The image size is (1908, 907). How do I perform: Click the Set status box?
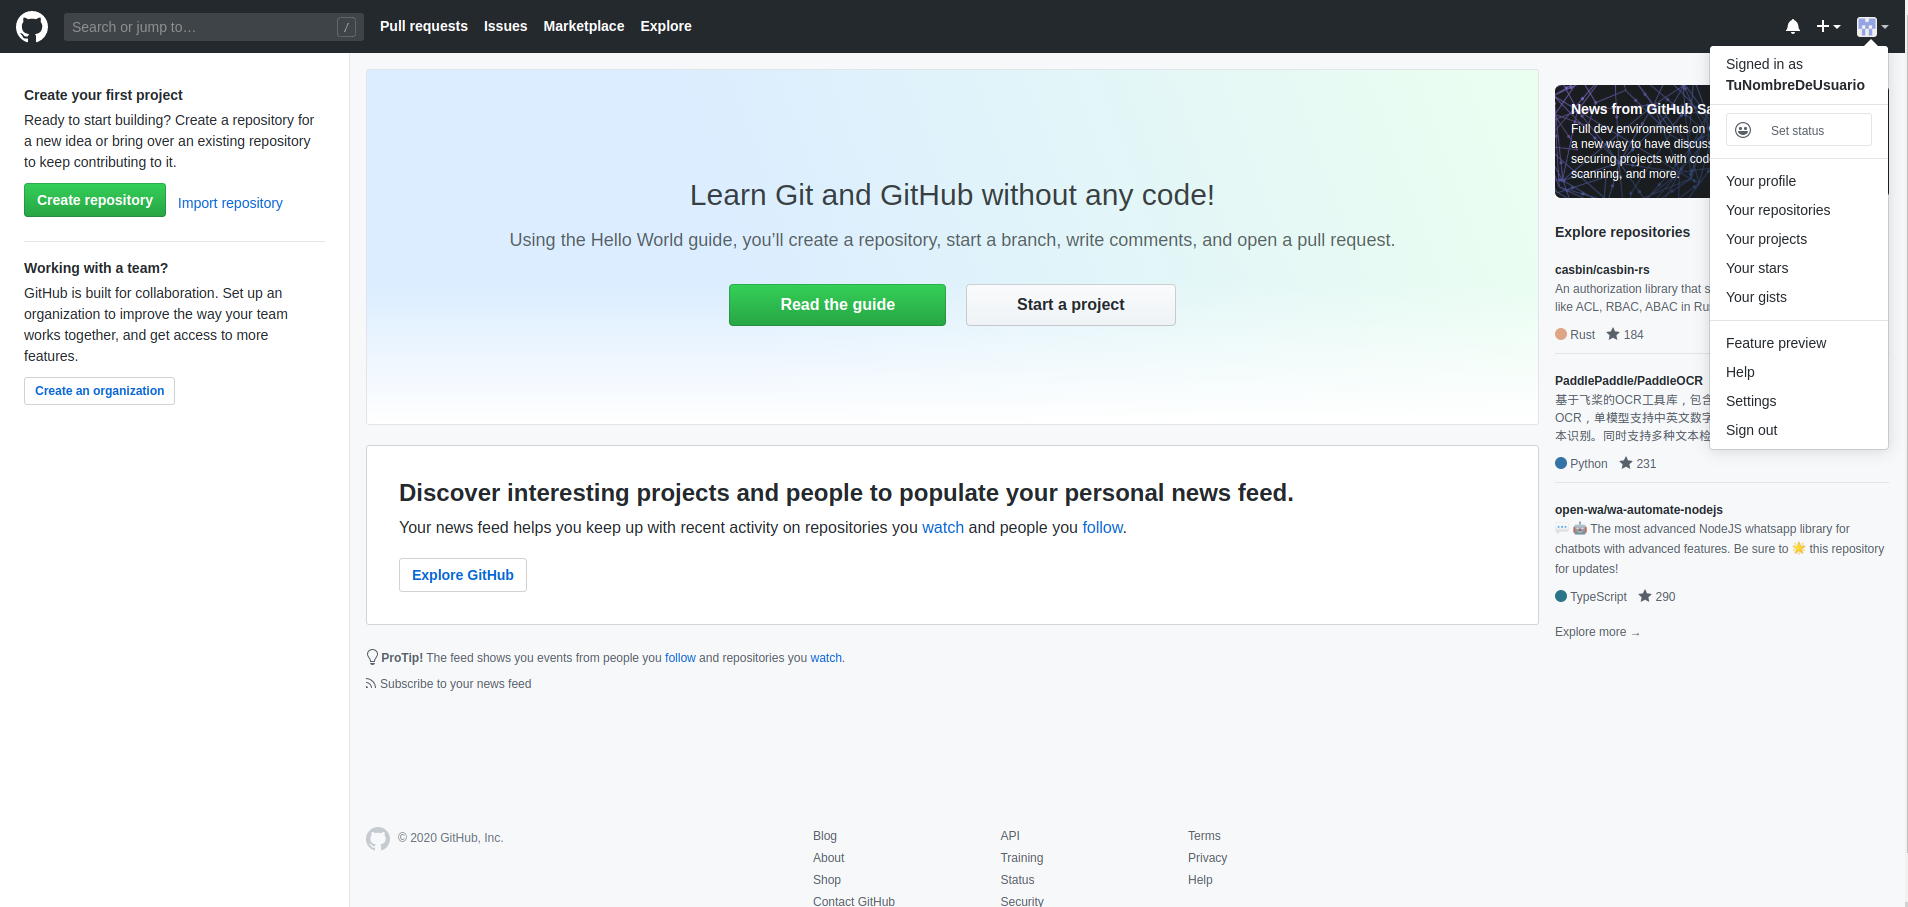tap(1799, 130)
